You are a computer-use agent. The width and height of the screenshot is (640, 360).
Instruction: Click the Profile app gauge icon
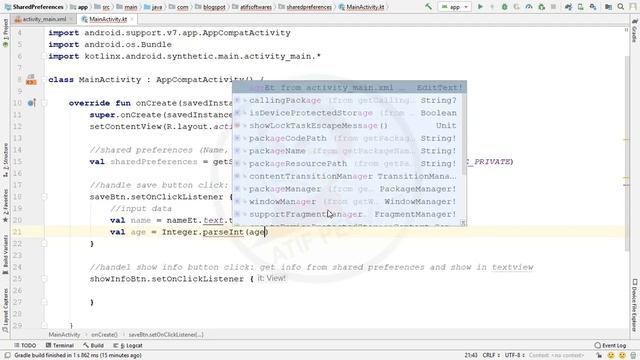(529, 7)
